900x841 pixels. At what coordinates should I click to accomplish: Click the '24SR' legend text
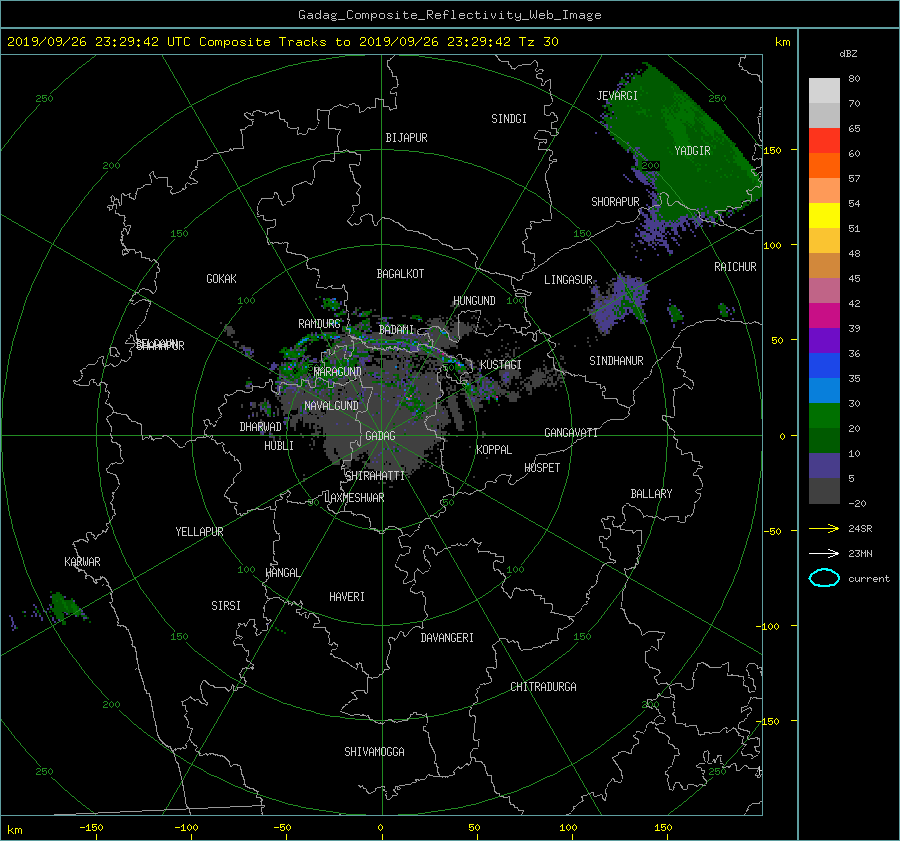click(x=860, y=528)
